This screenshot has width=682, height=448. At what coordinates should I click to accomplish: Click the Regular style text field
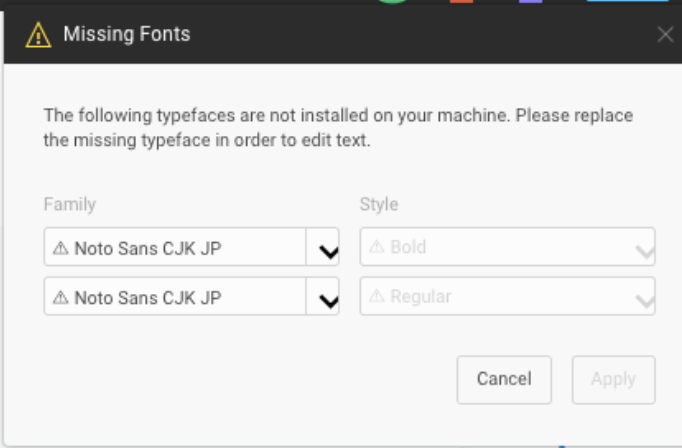pyautogui.click(x=495, y=297)
